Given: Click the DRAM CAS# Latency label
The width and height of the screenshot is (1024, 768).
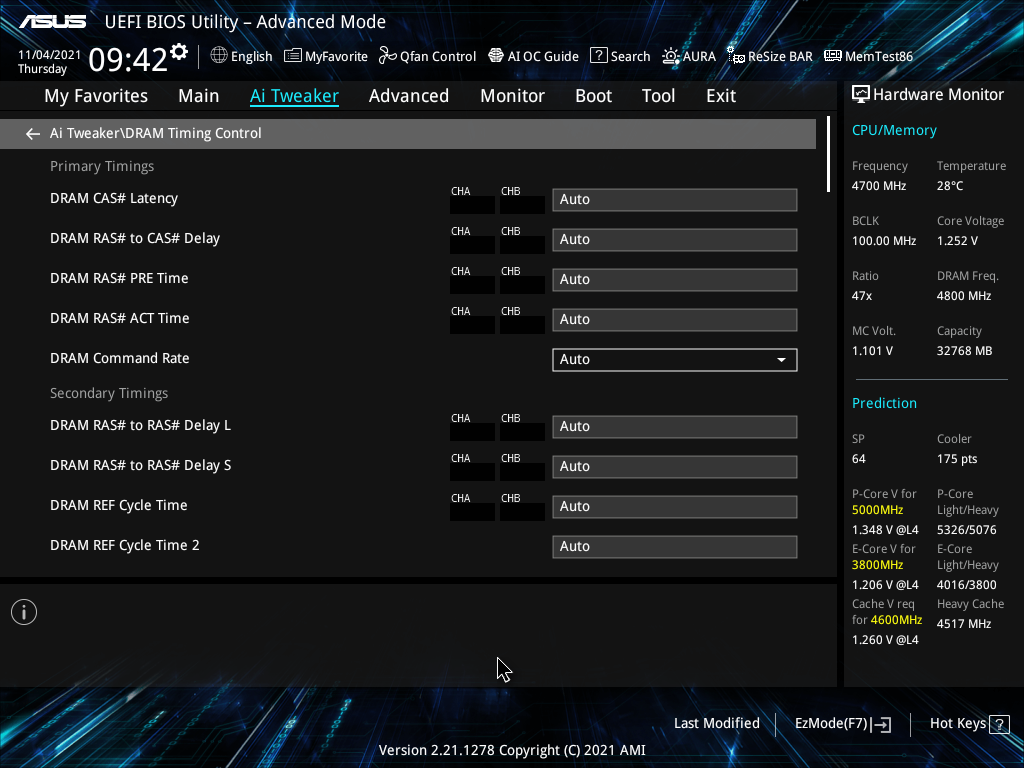Looking at the screenshot, I should [x=114, y=199].
